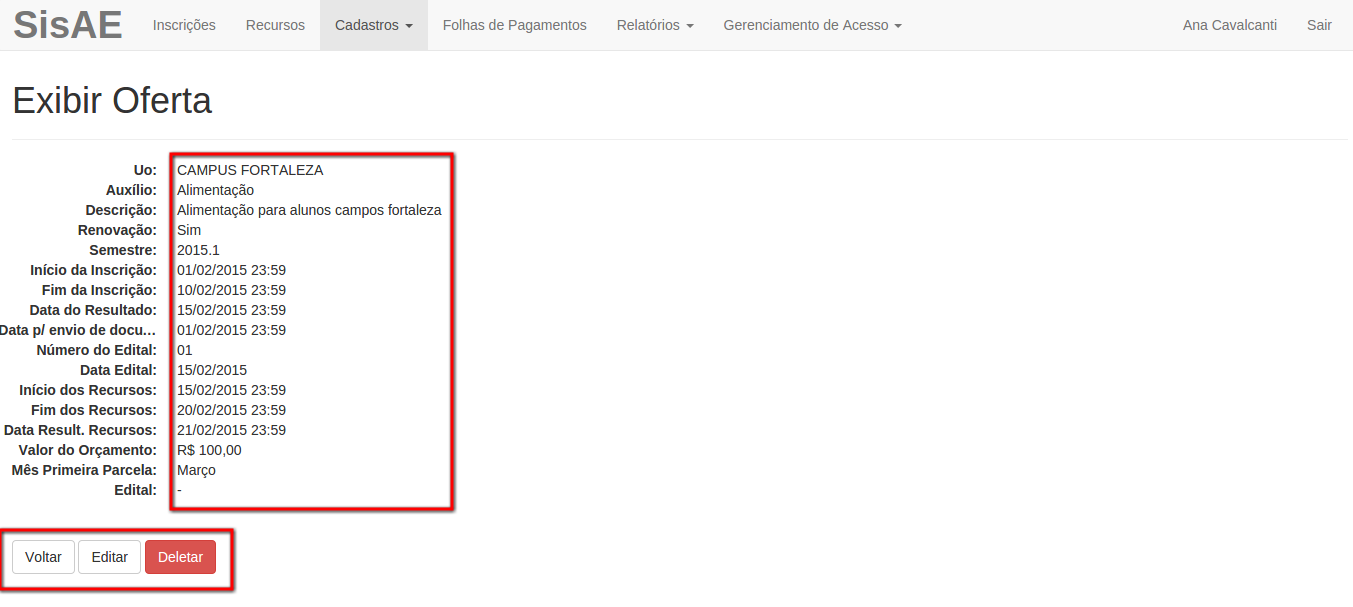Select the Número do Edital value '01'
This screenshot has height=607, width=1353.
pos(185,350)
